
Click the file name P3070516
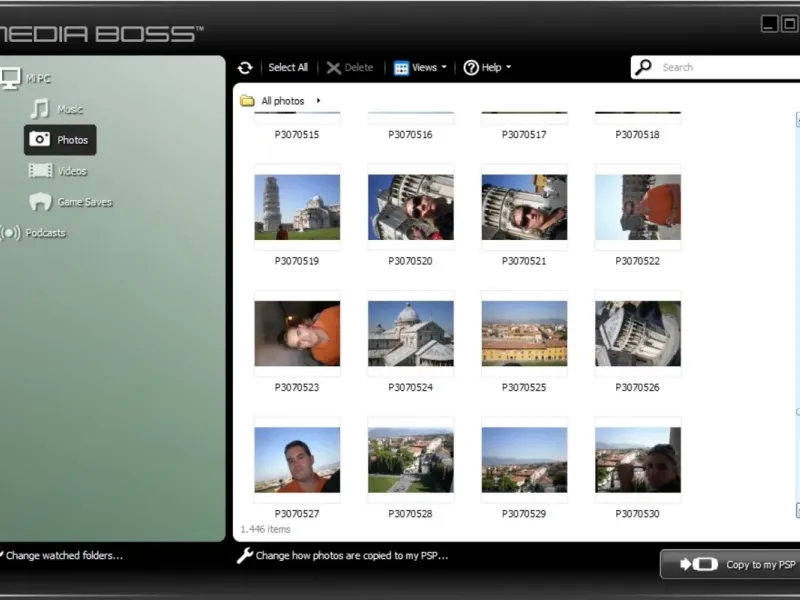410,135
